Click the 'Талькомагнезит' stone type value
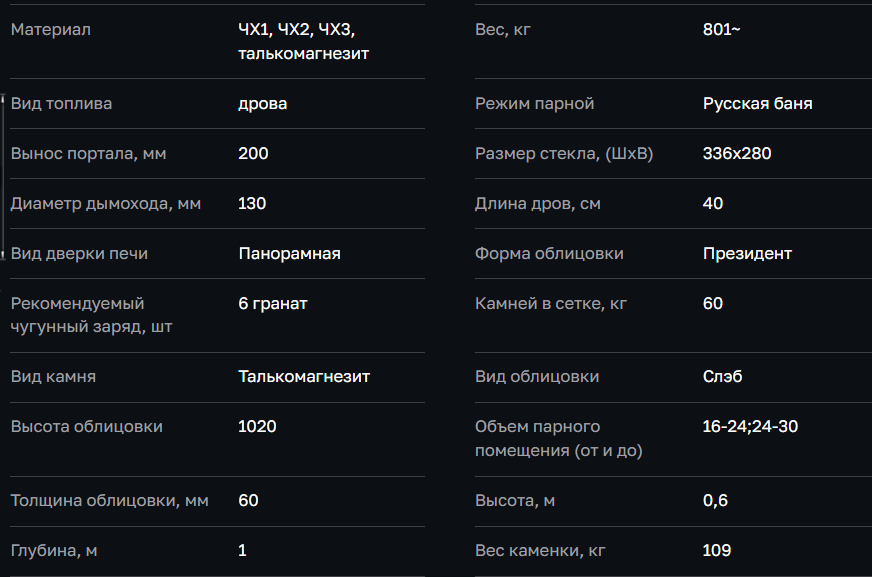Image resolution: width=872 pixels, height=577 pixels. pos(304,377)
